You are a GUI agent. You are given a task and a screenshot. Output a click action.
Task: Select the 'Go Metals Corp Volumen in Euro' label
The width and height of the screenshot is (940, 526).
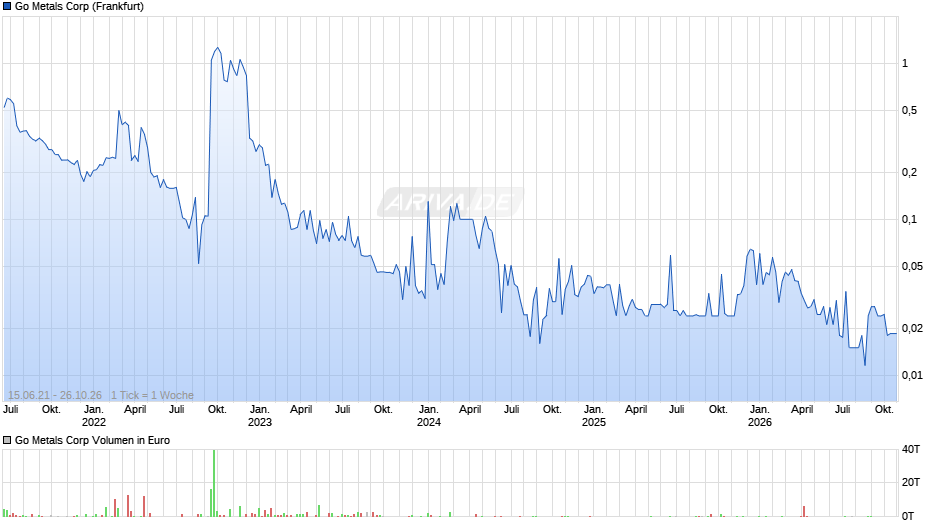92,440
